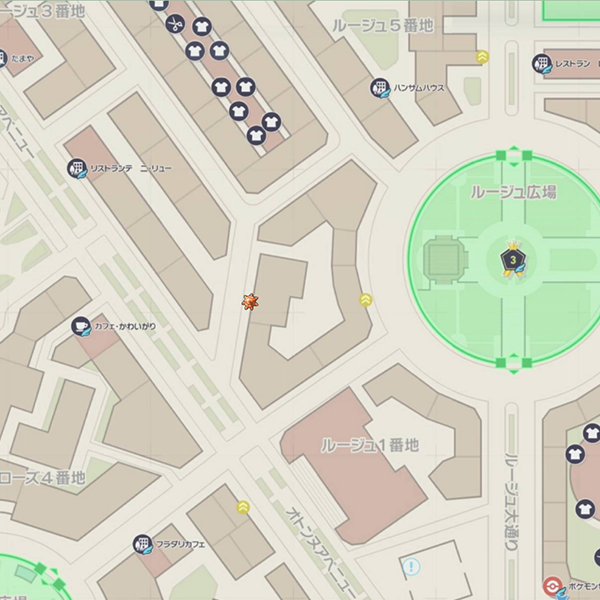Viewport: 600px width, 600px height.
Task: Click the たまや building icon
Action: pos(2,59)
